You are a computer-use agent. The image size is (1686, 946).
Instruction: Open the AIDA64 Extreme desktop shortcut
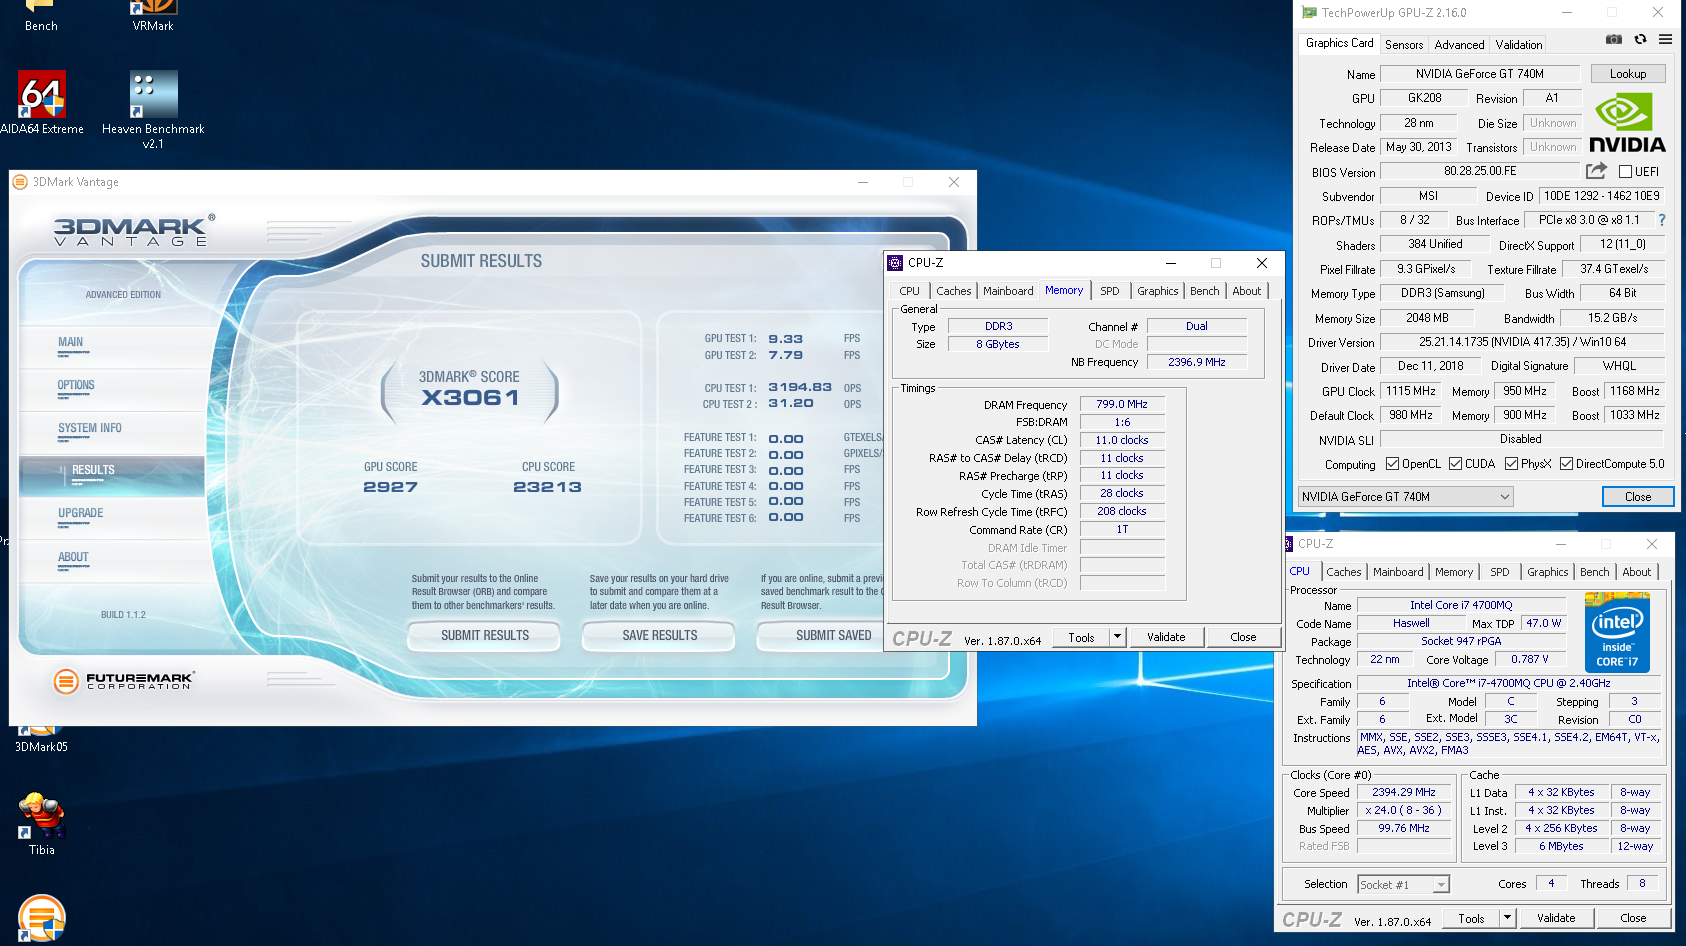42,103
